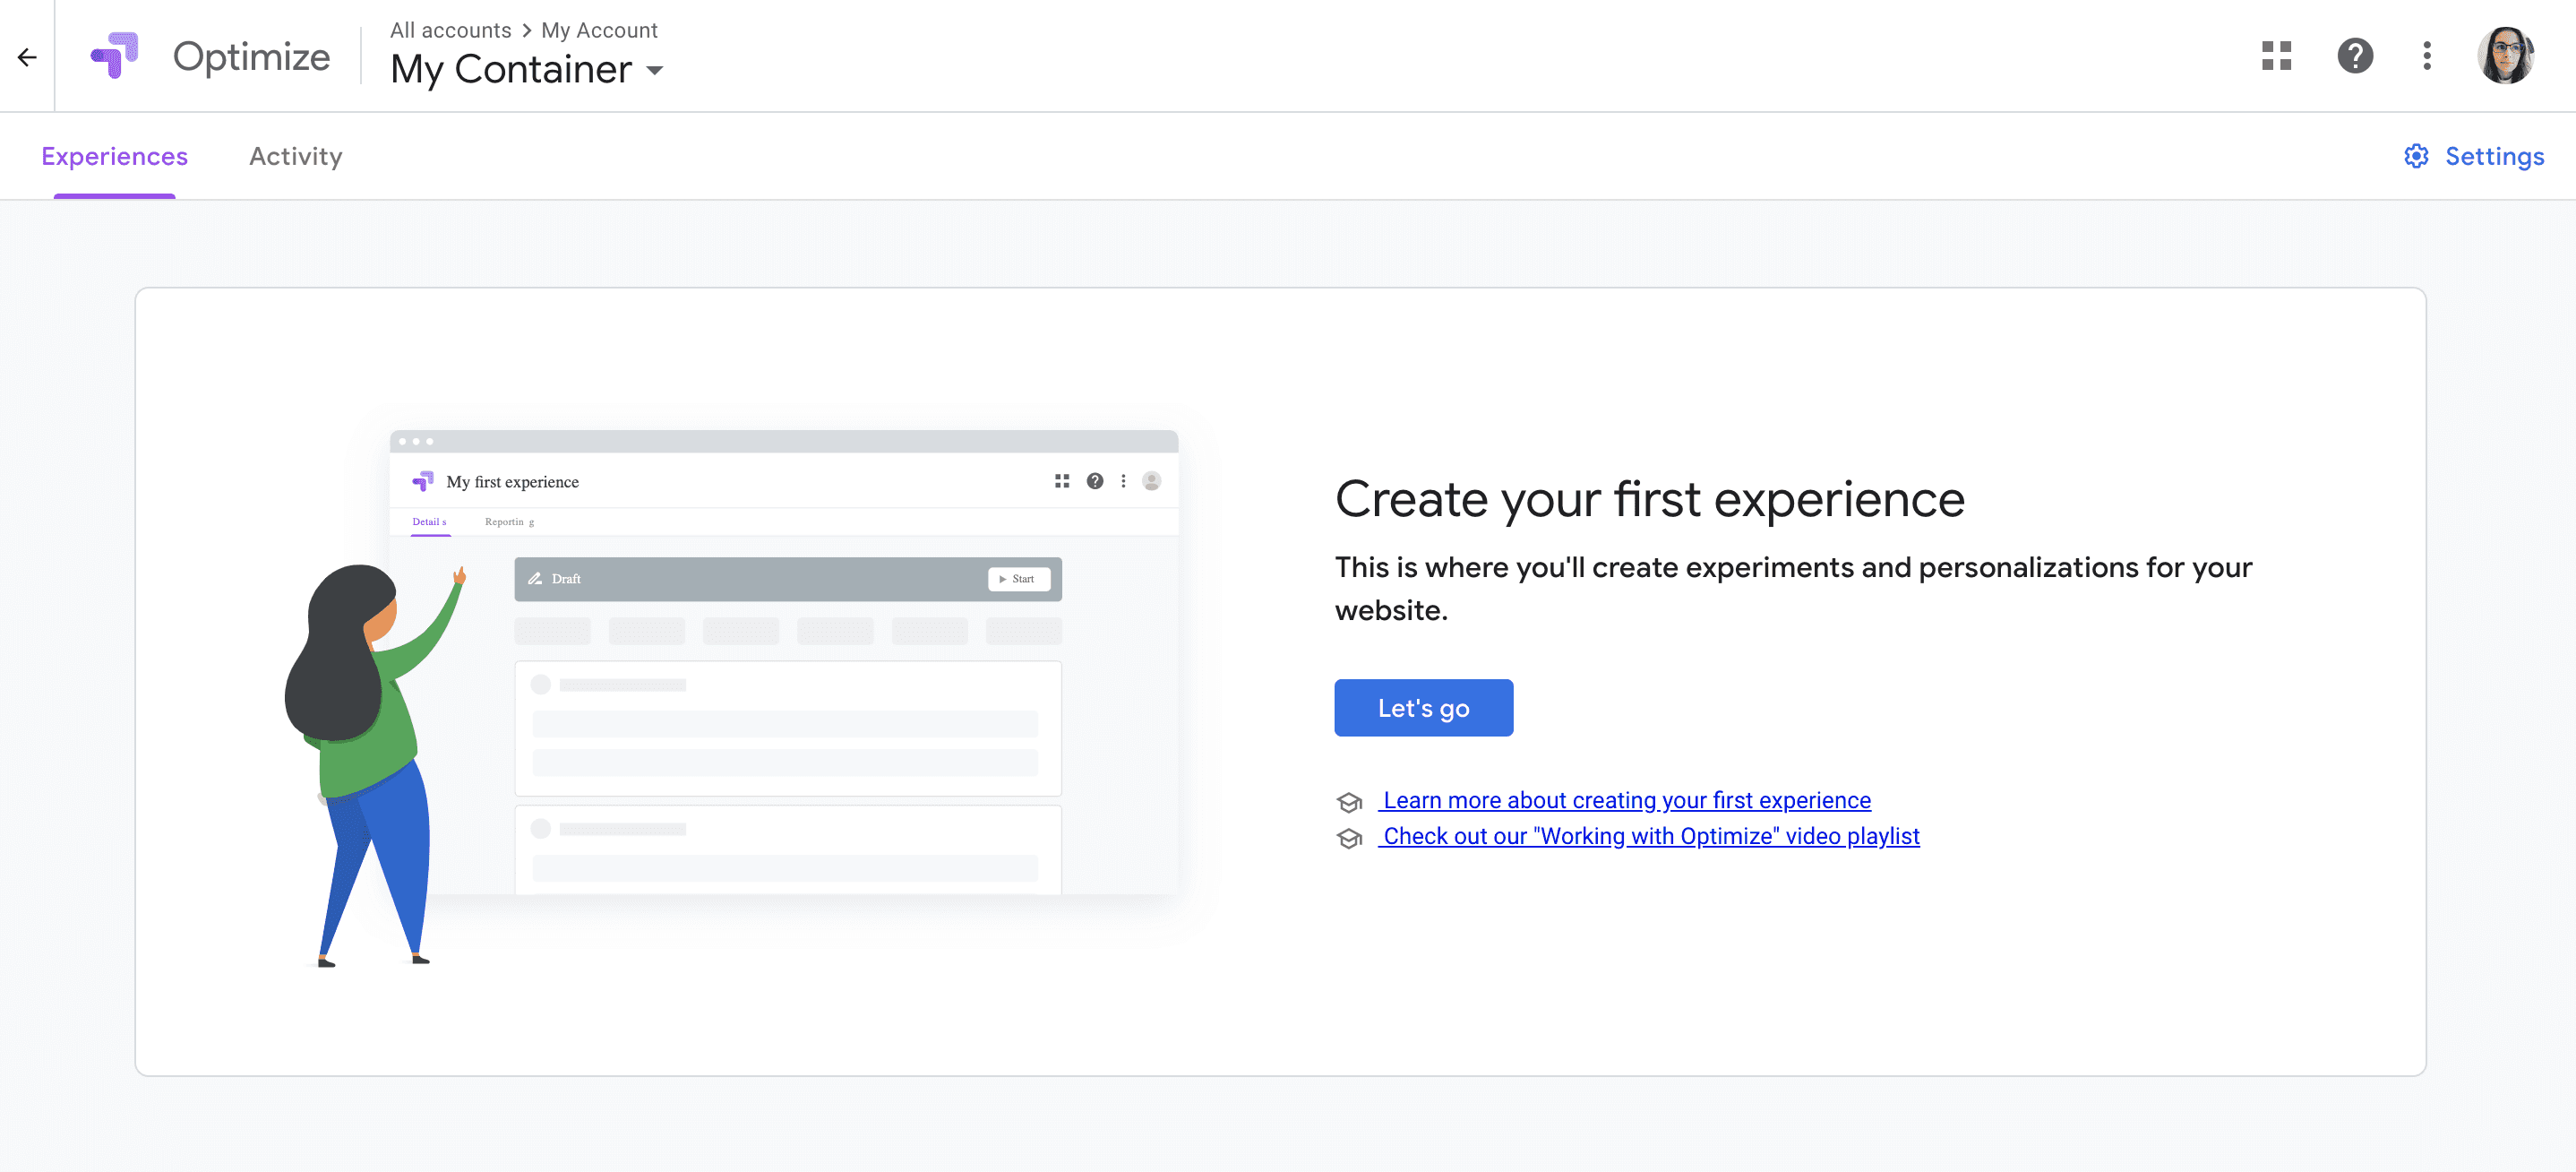Image resolution: width=2576 pixels, height=1172 pixels.
Task: Open the help question mark icon
Action: point(2354,56)
